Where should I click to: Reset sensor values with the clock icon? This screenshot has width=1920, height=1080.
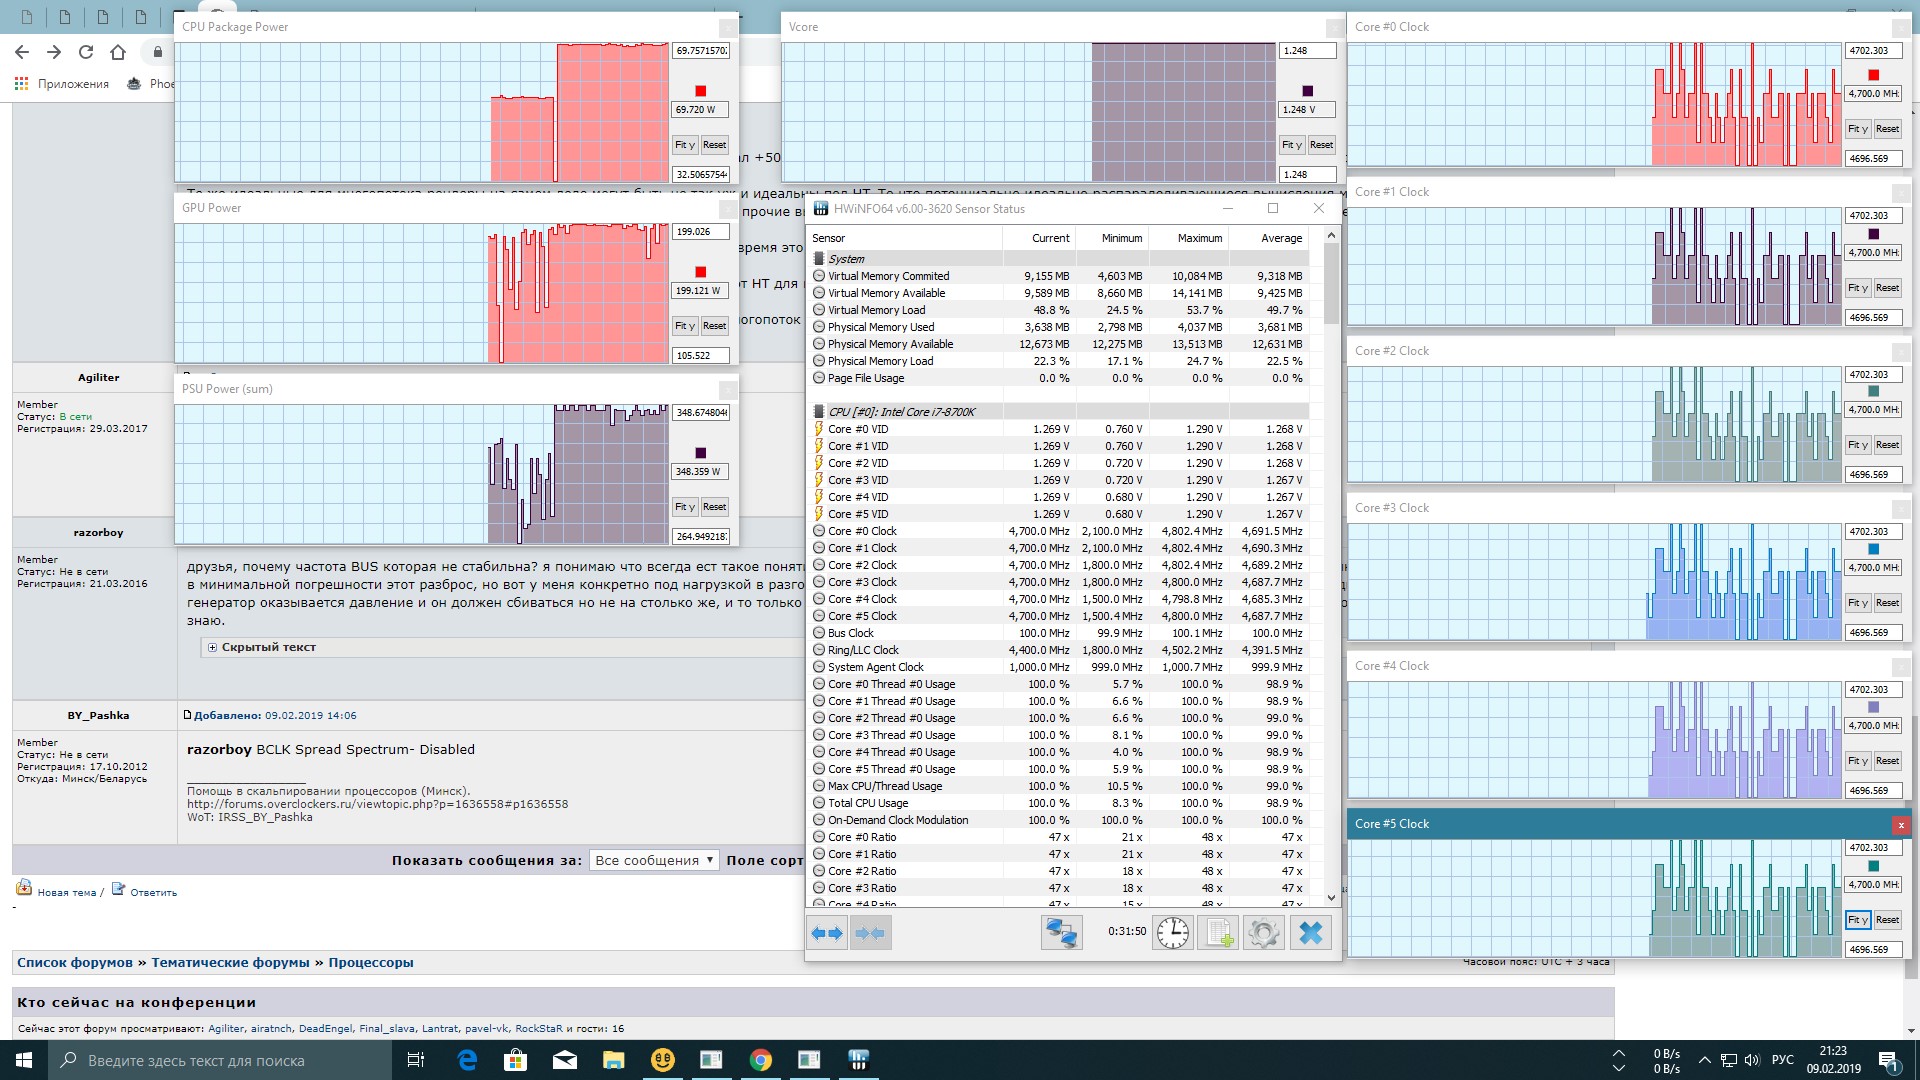1173,933
